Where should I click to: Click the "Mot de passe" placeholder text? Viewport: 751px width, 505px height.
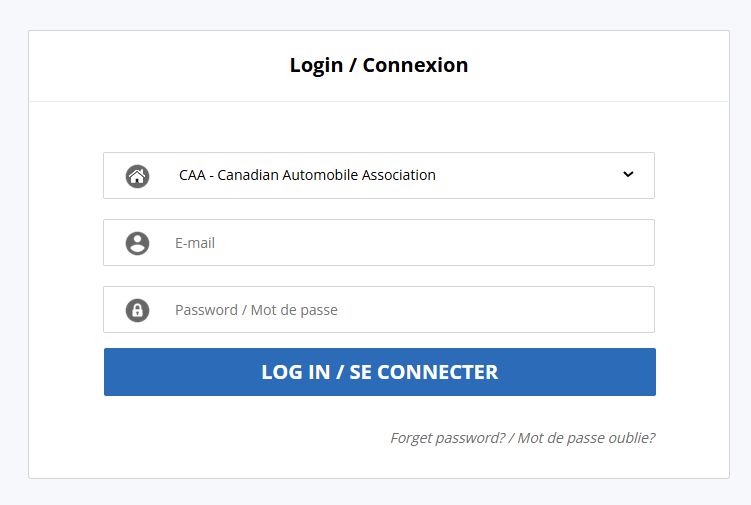point(294,310)
